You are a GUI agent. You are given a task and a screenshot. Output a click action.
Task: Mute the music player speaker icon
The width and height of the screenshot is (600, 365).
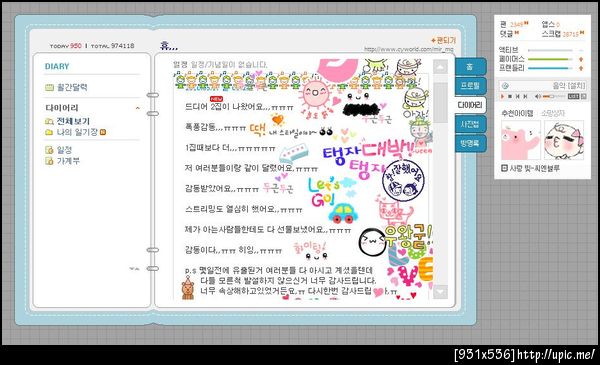click(537, 96)
